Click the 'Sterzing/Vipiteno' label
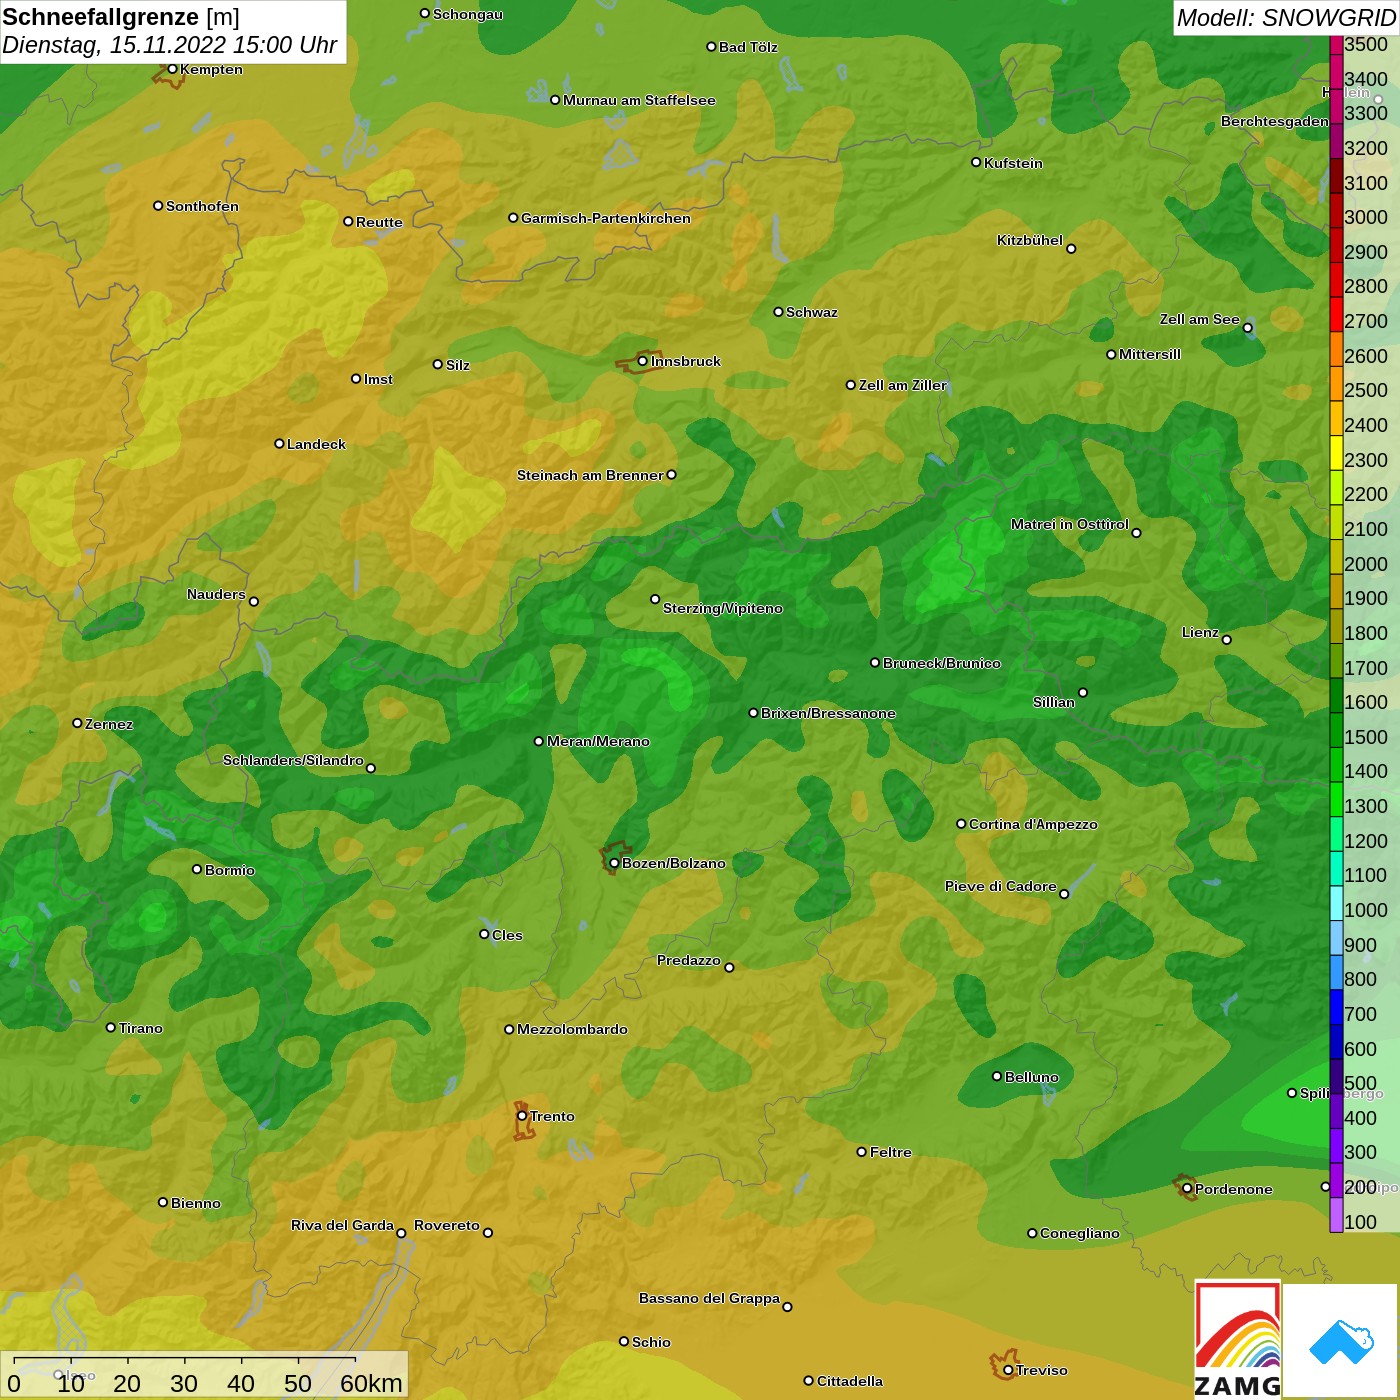This screenshot has width=1400, height=1400. point(723,608)
